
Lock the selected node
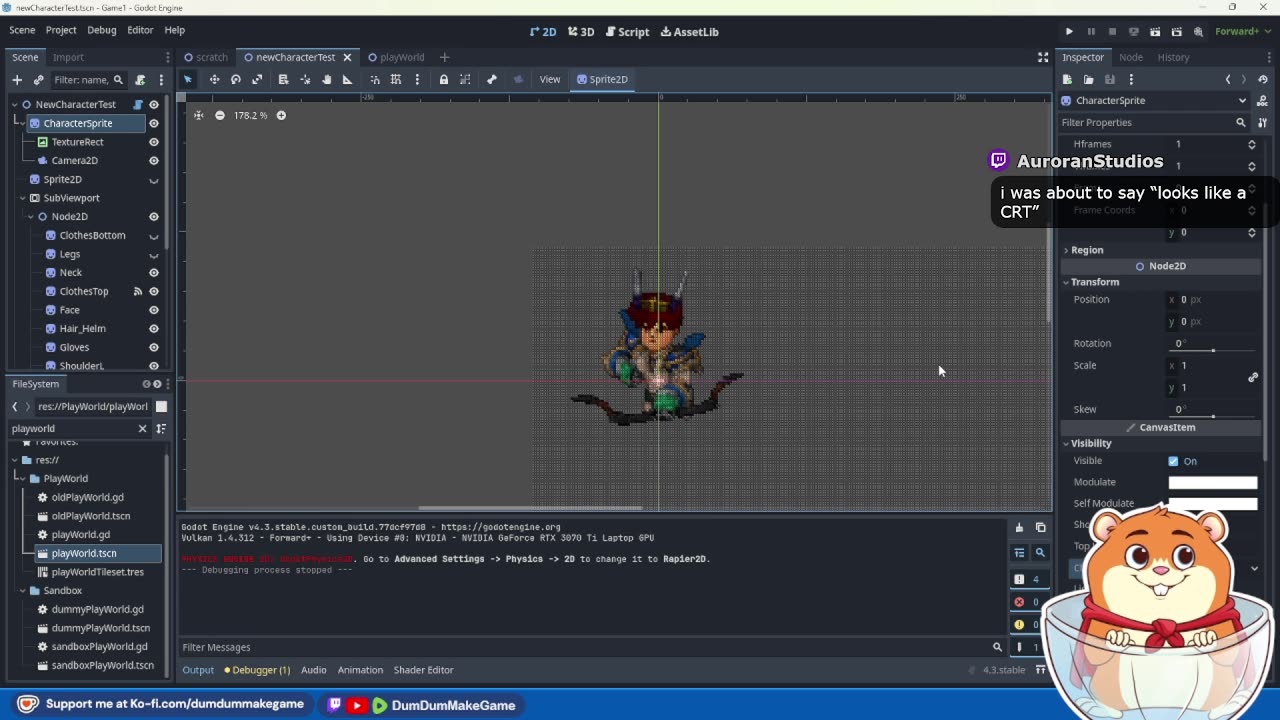tap(443, 79)
